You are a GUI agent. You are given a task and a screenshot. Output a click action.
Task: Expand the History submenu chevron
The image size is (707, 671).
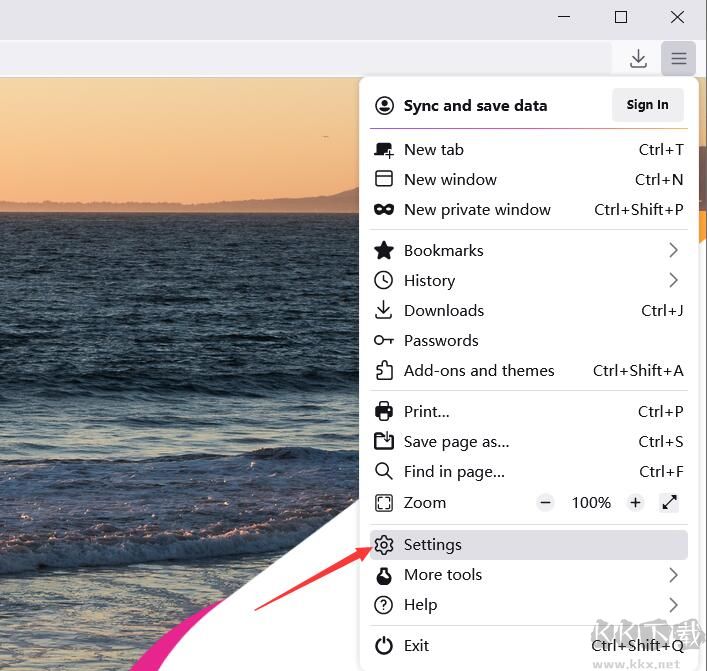point(673,281)
